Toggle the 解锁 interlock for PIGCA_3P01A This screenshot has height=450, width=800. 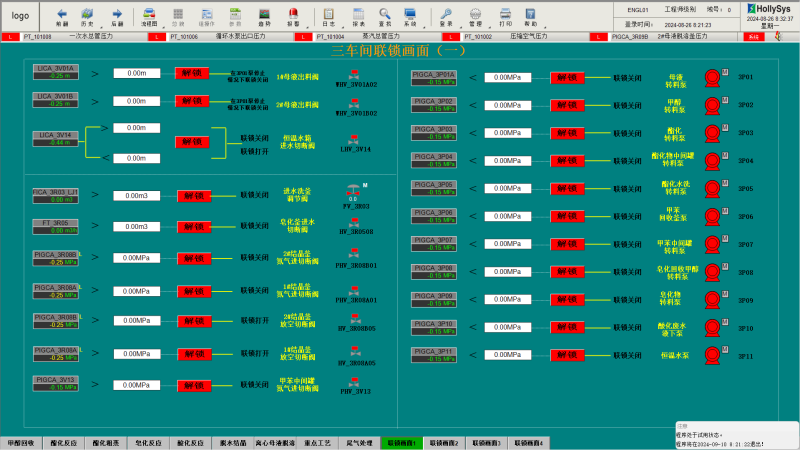[x=567, y=78]
